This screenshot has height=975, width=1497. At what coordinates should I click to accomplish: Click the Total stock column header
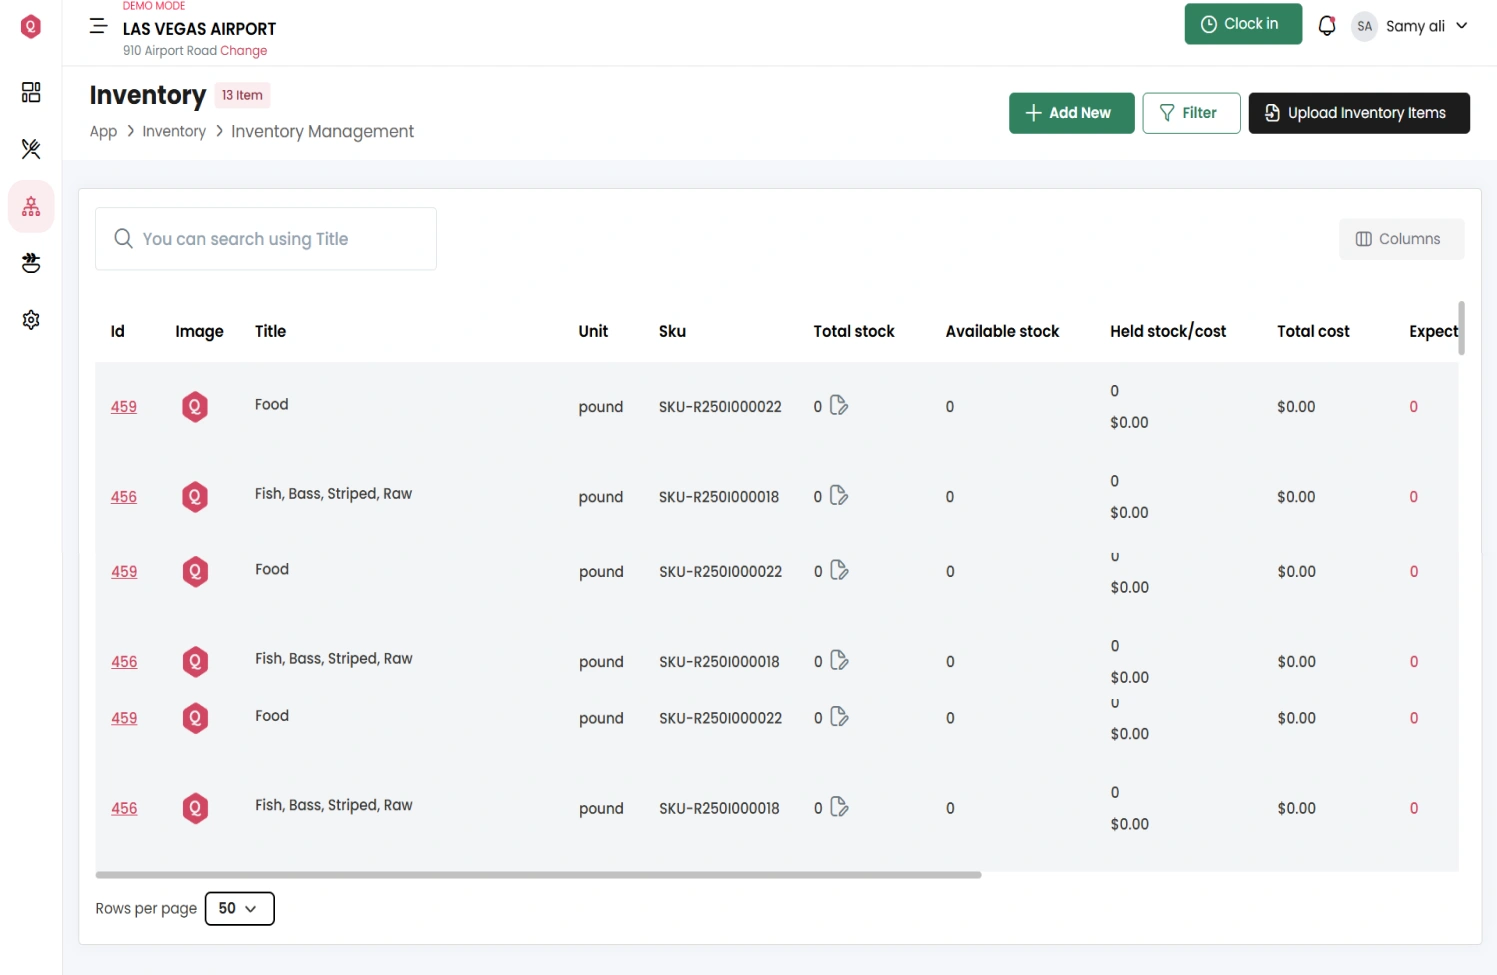[x=854, y=331]
